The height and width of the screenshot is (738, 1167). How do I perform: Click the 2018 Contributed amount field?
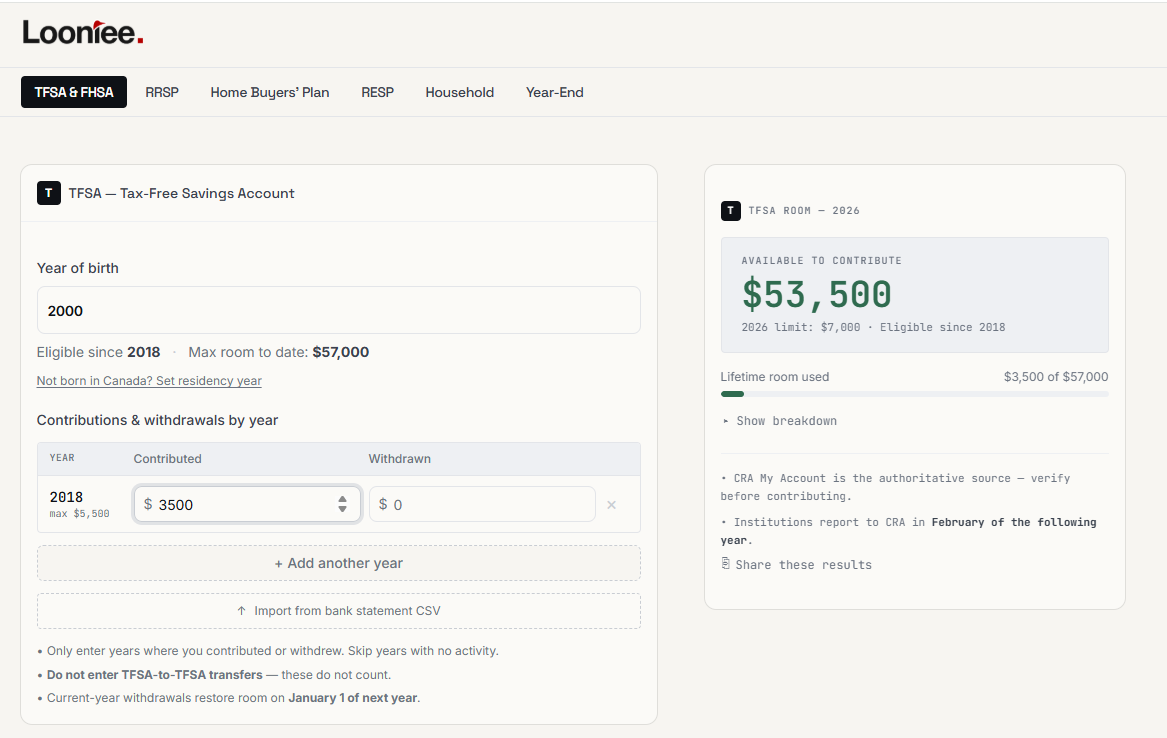[x=247, y=504]
